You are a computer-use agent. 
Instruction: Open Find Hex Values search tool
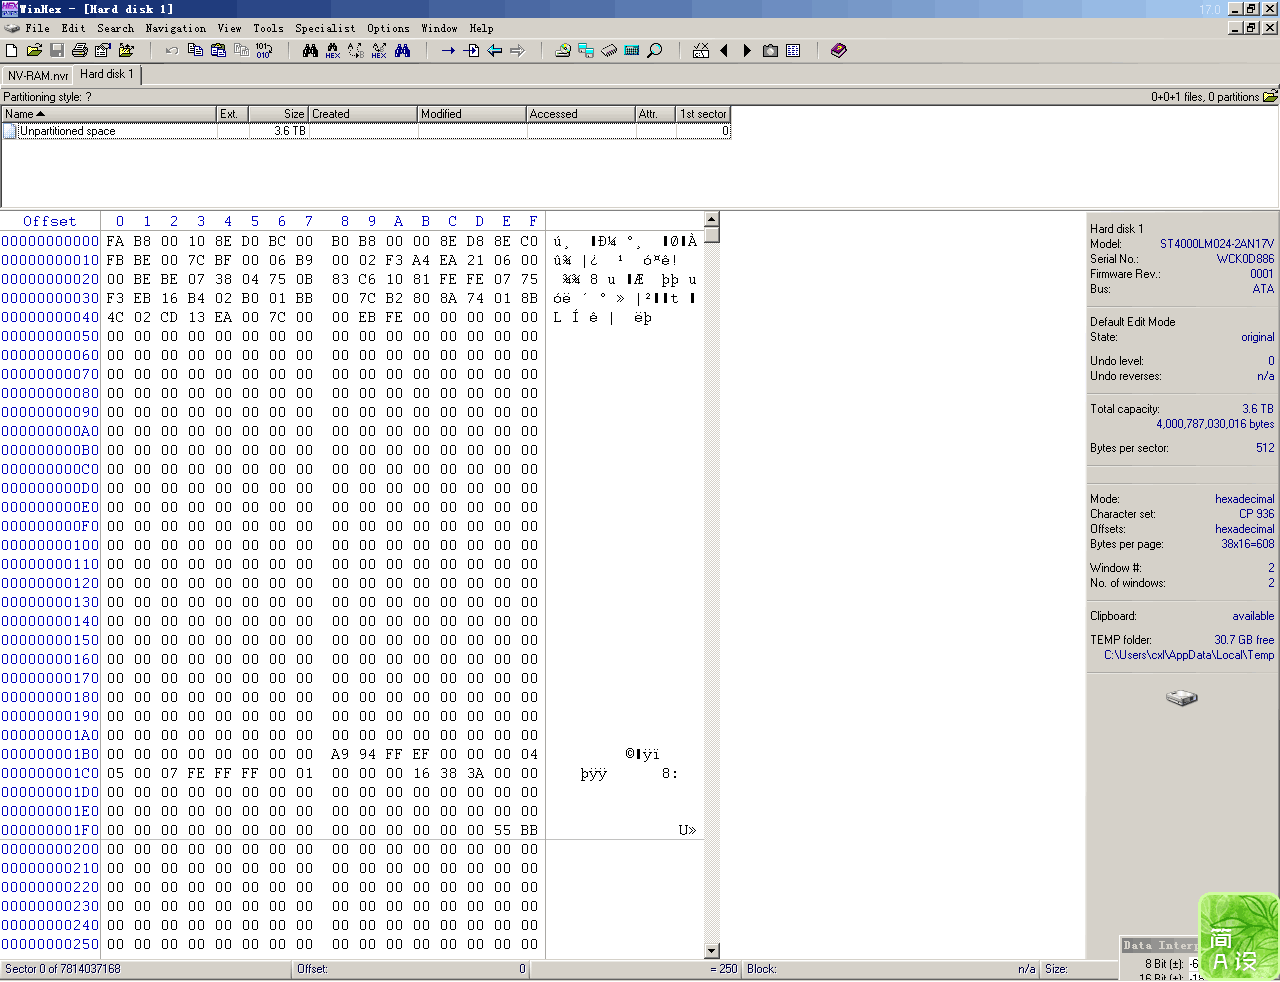click(x=333, y=50)
